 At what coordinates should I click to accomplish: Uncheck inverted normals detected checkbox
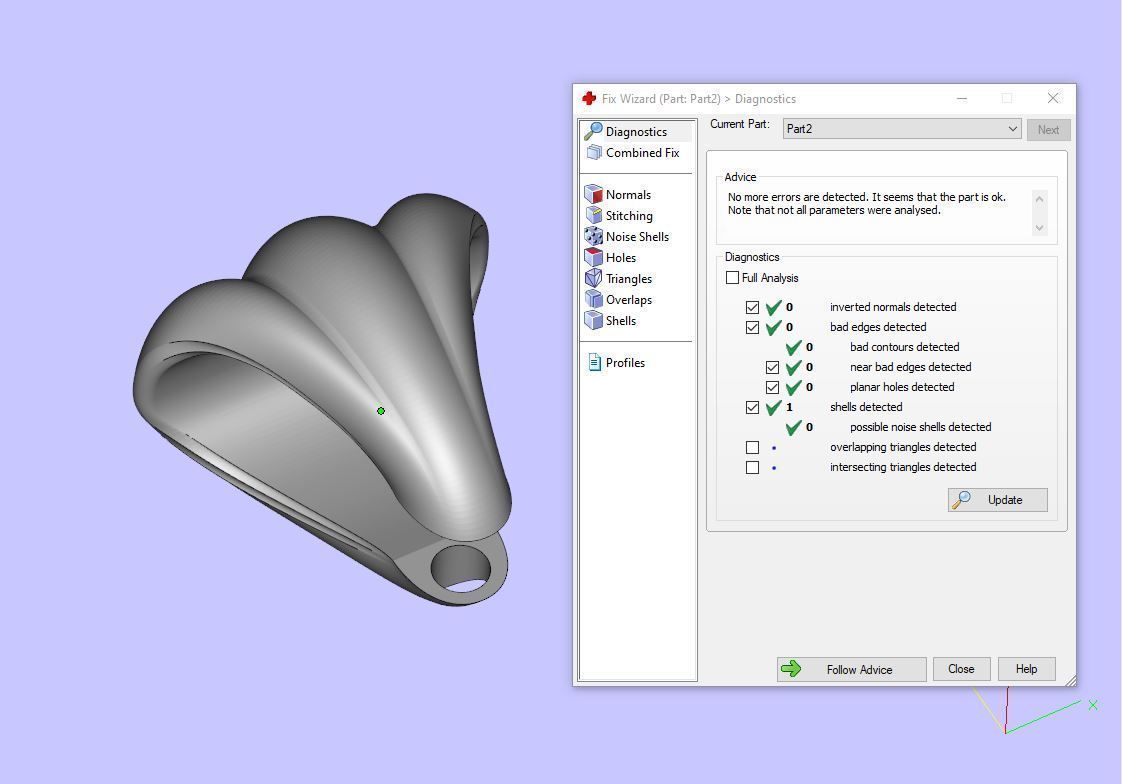click(x=752, y=307)
